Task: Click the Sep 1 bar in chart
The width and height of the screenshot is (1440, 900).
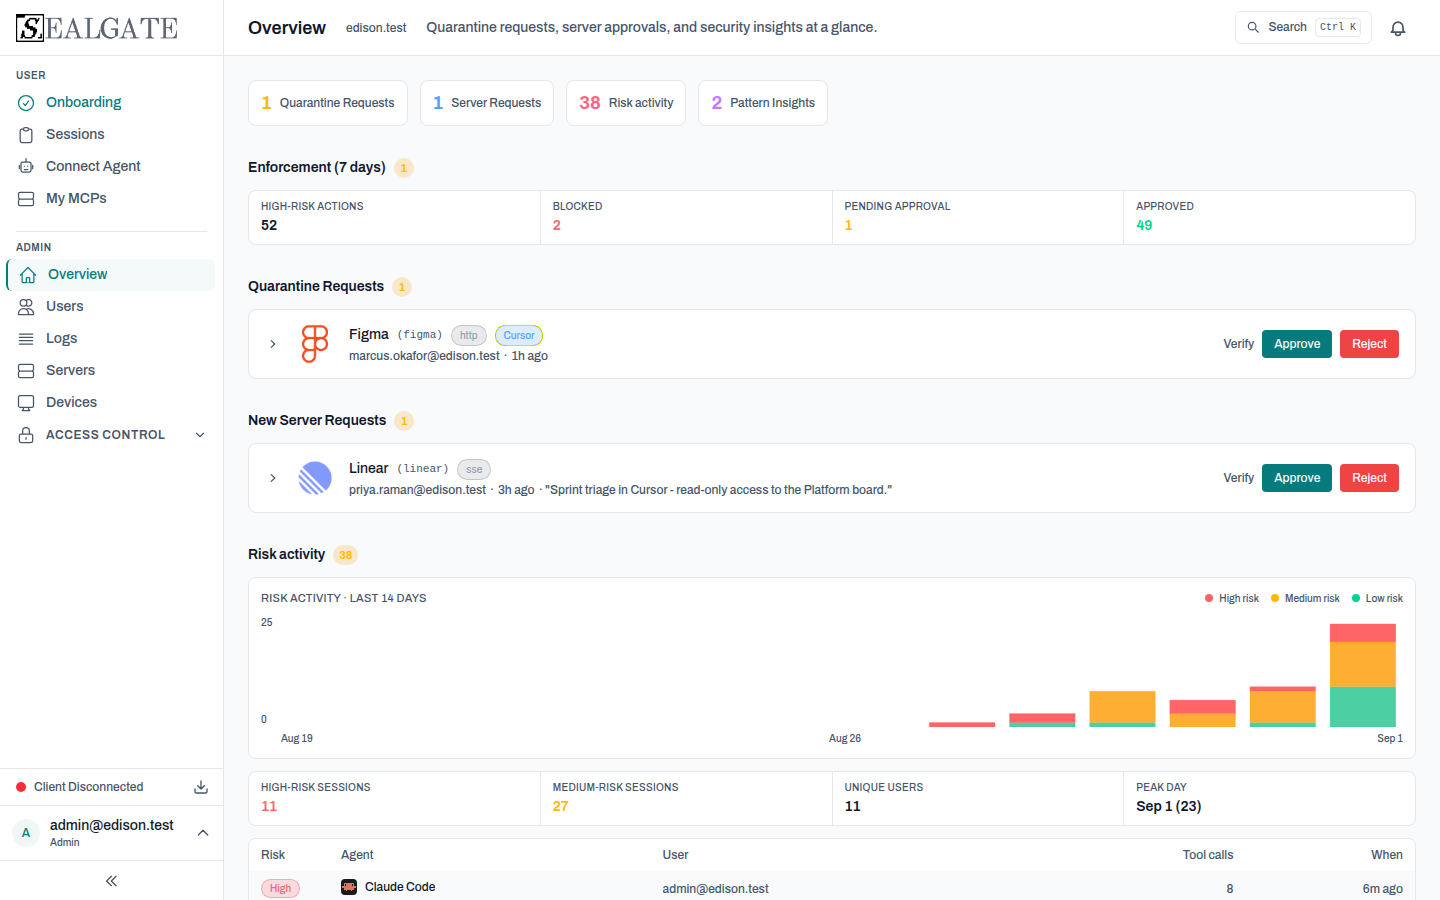Action: pos(1362,675)
